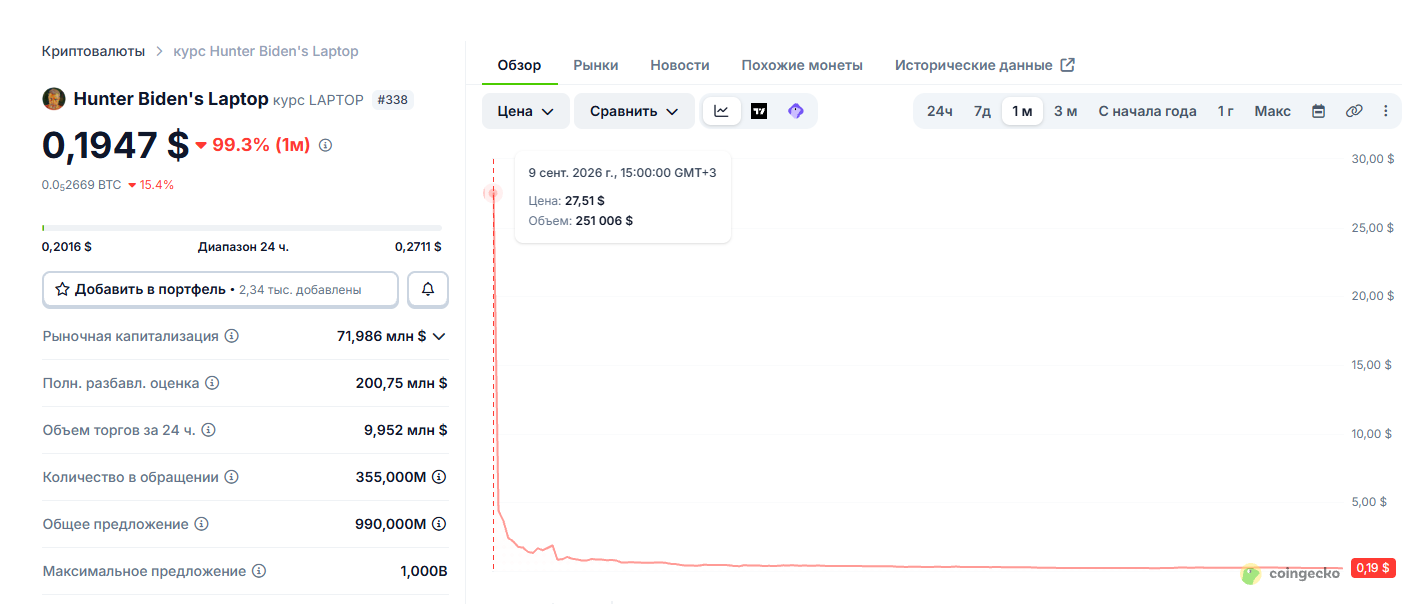Click info icon beside Максимальное предложение
The image size is (1408, 604).
[259, 571]
